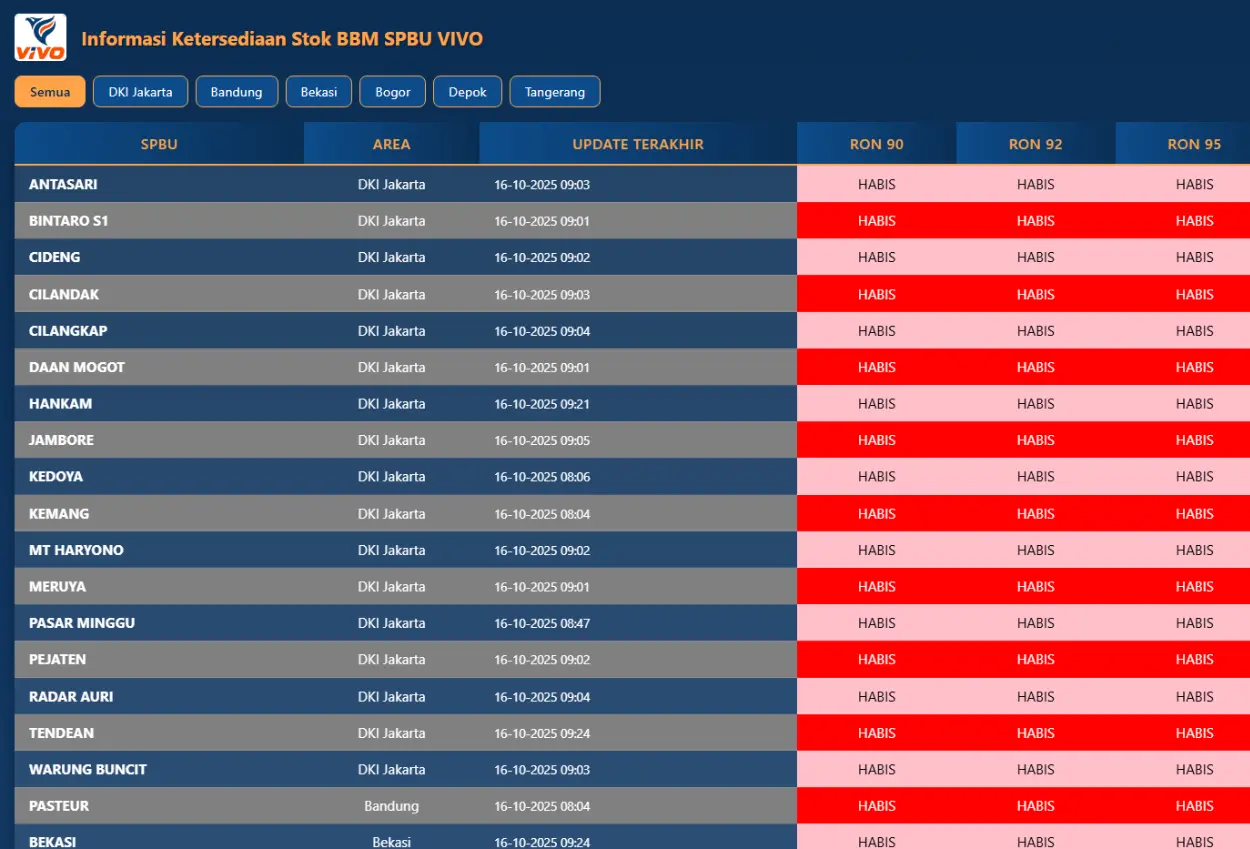Image resolution: width=1250 pixels, height=849 pixels.
Task: Open the Depok area filter
Action: click(x=467, y=92)
